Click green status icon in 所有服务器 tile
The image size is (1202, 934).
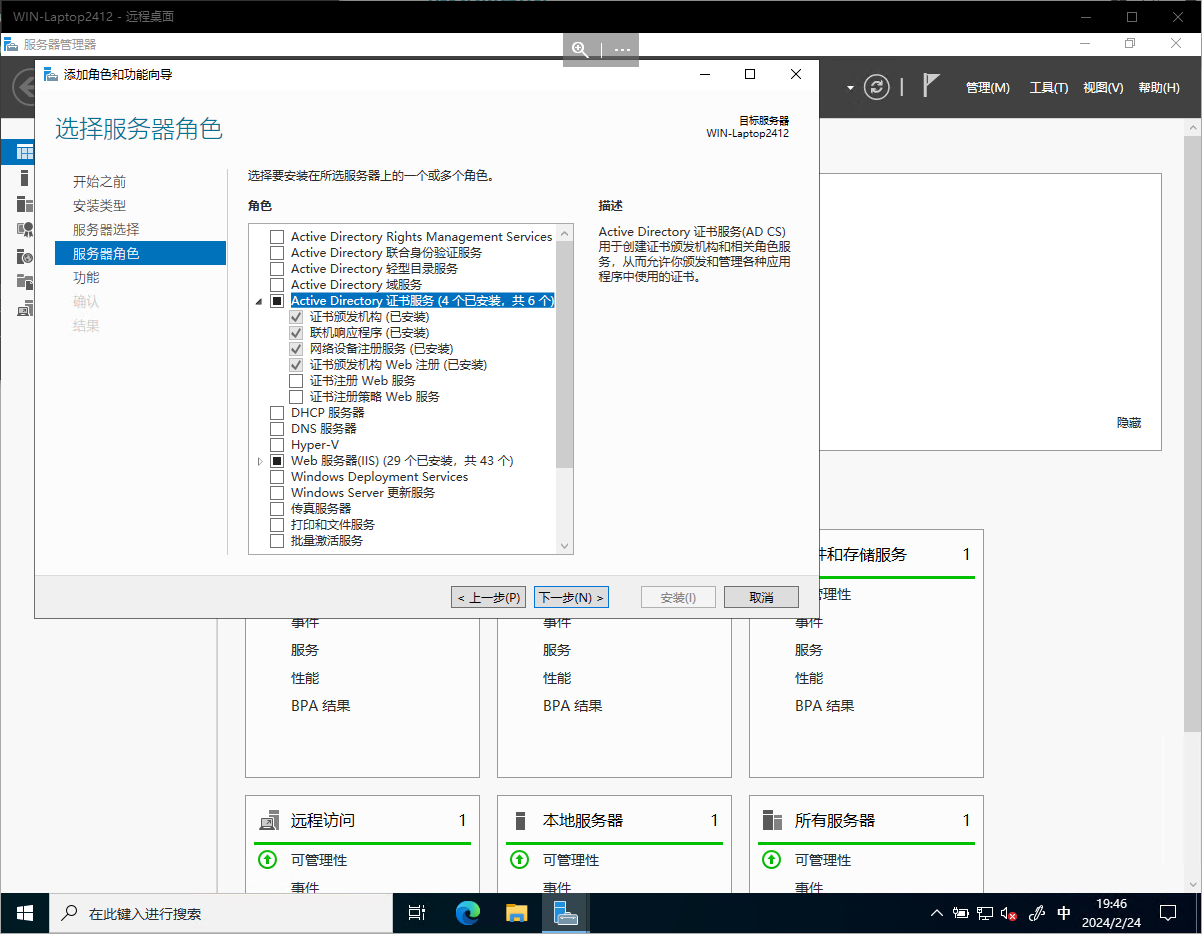point(771,859)
